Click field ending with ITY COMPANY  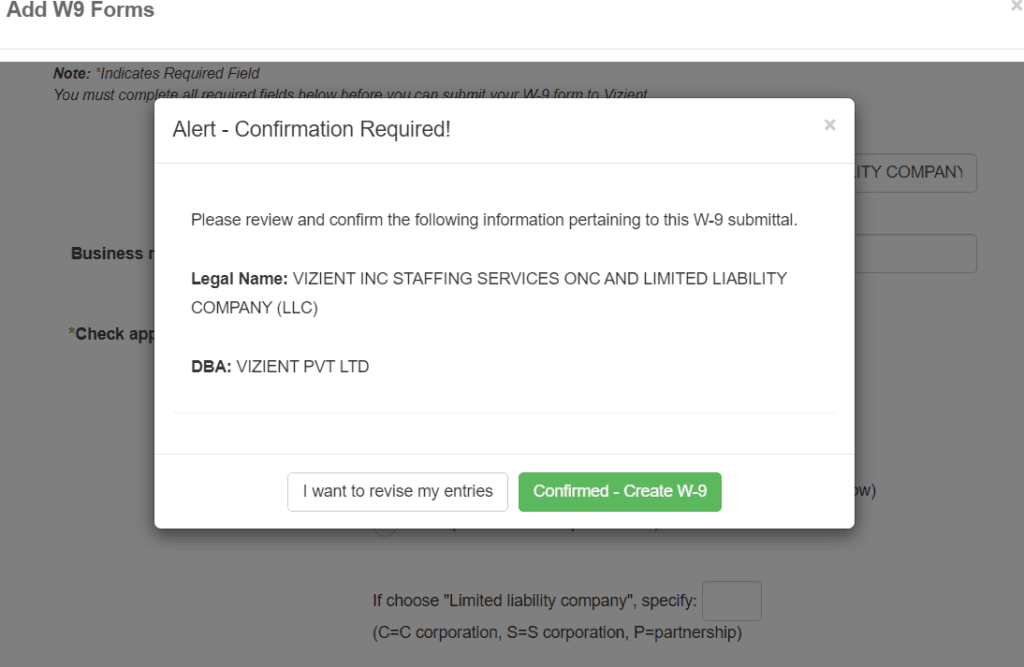[x=914, y=172]
